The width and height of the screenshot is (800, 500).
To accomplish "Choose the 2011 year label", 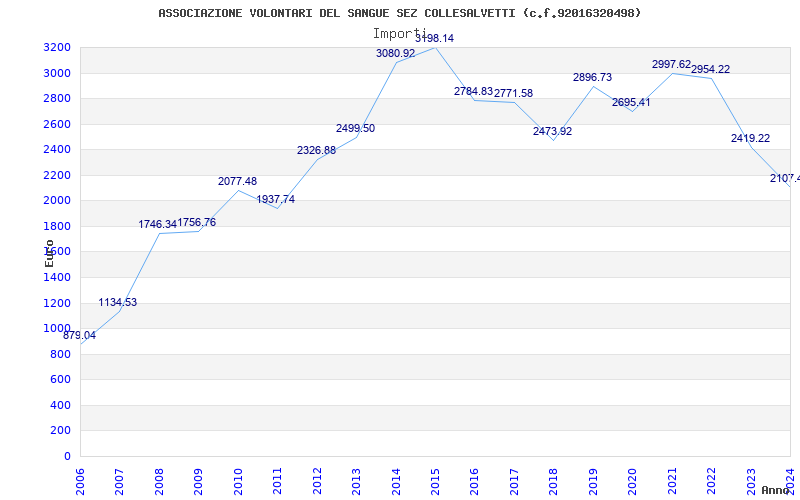I will tap(278, 481).
